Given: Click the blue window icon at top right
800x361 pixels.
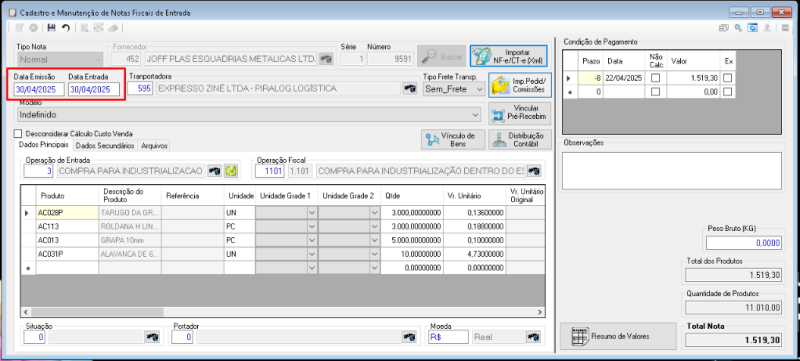Looking at the screenshot, I should [752, 28].
